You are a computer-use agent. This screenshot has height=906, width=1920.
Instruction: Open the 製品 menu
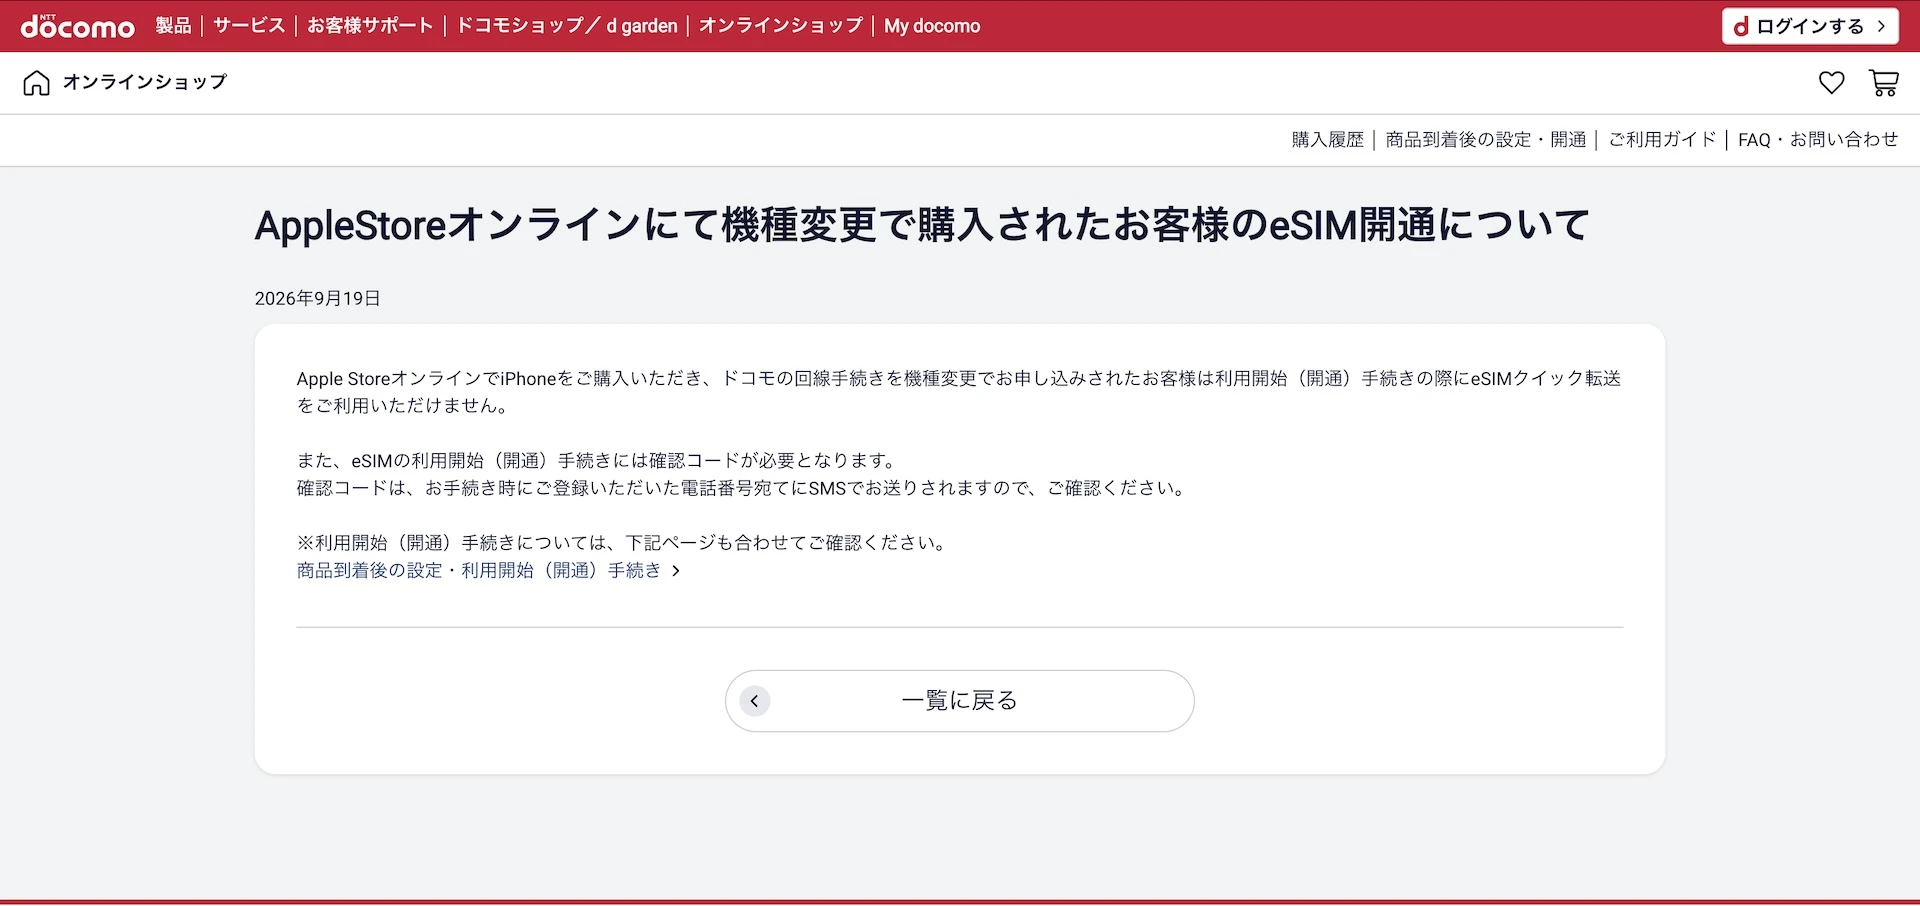point(173,26)
